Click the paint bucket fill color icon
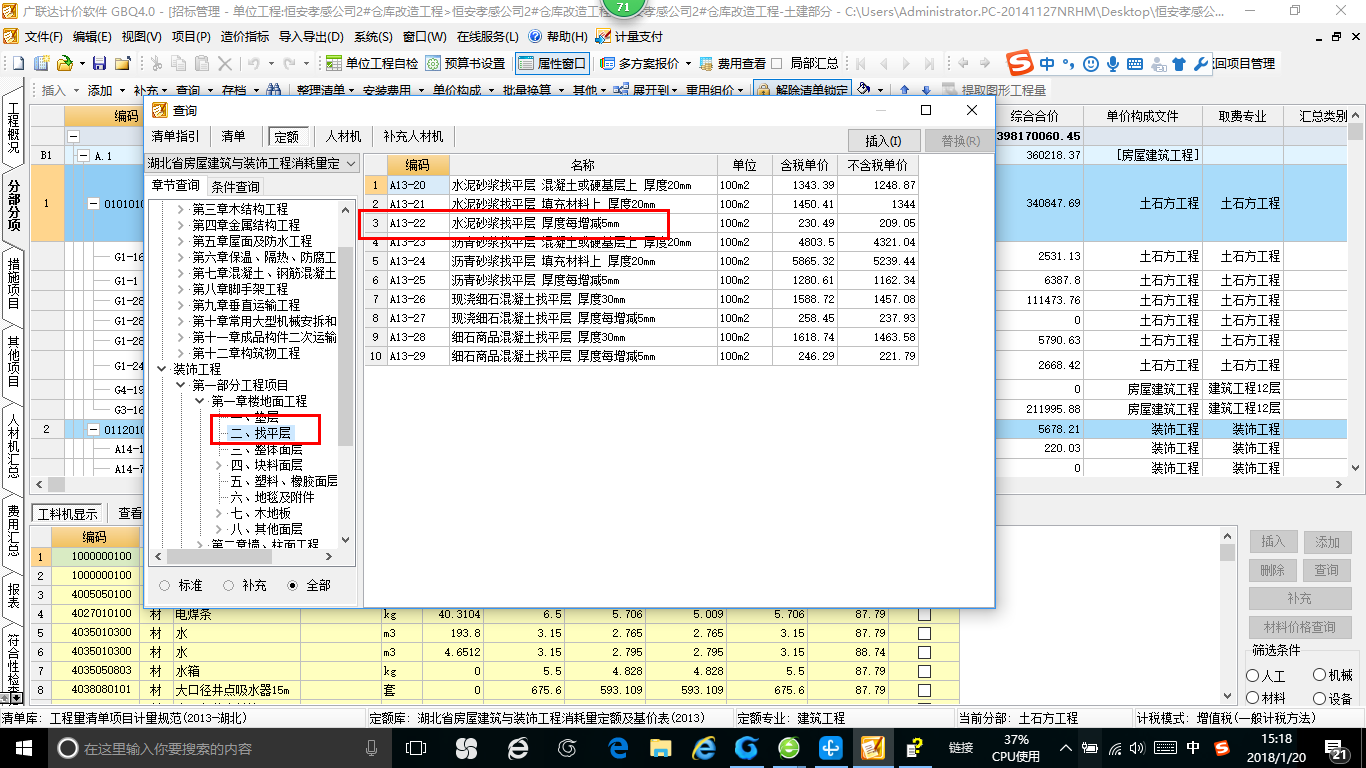This screenshot has width=1366, height=768. 865,90
